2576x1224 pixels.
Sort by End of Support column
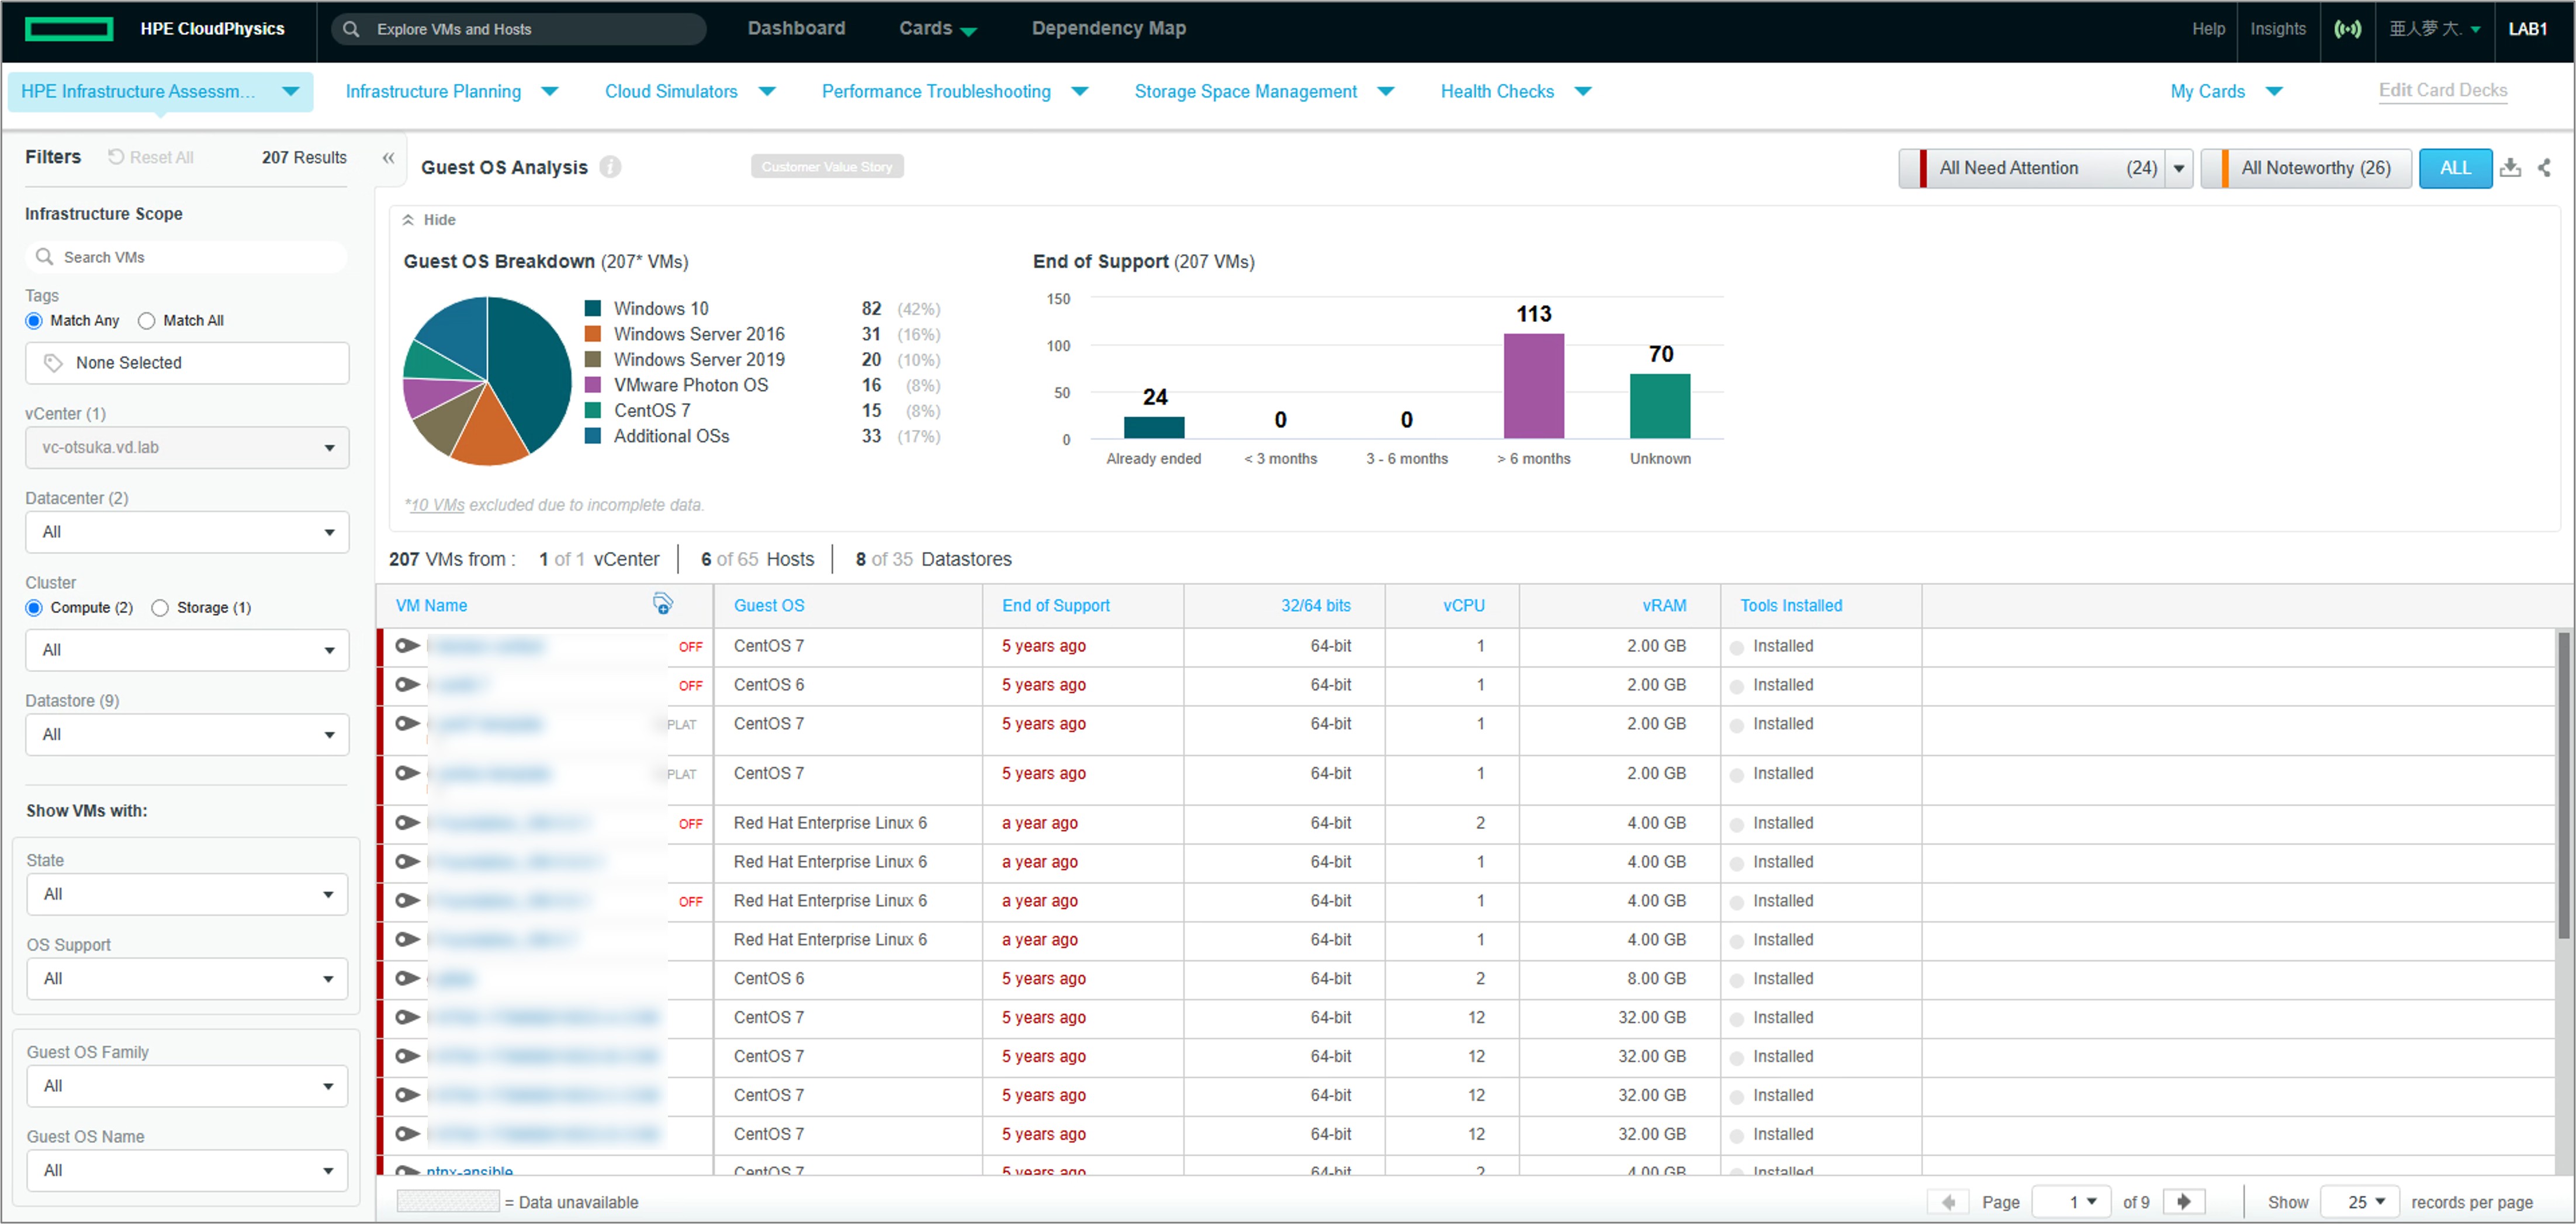(x=1055, y=605)
